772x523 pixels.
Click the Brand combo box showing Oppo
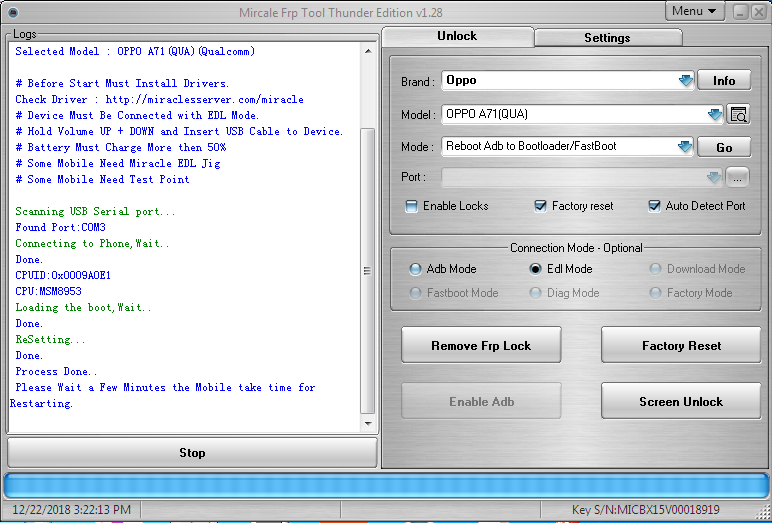point(567,80)
